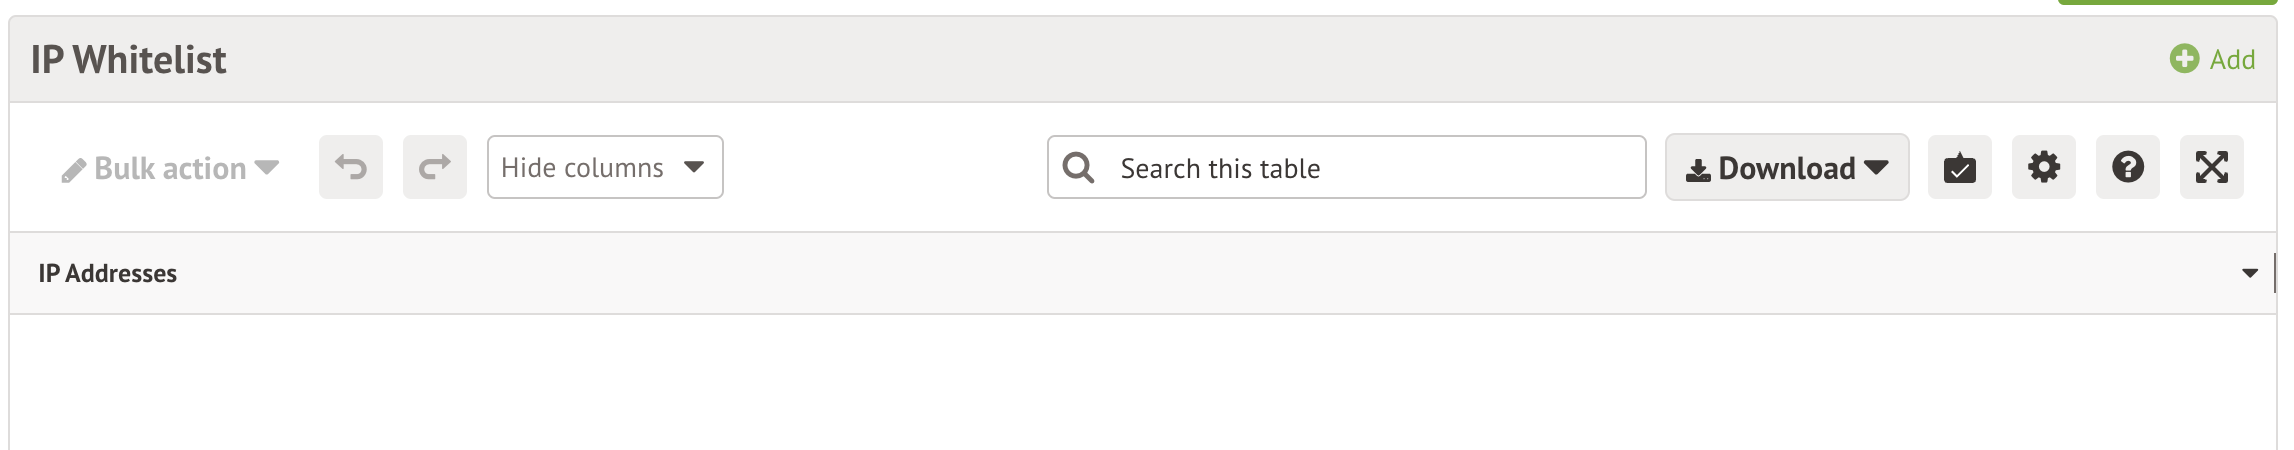This screenshot has width=2294, height=450.
Task: Open the help question mark icon
Action: click(2128, 167)
